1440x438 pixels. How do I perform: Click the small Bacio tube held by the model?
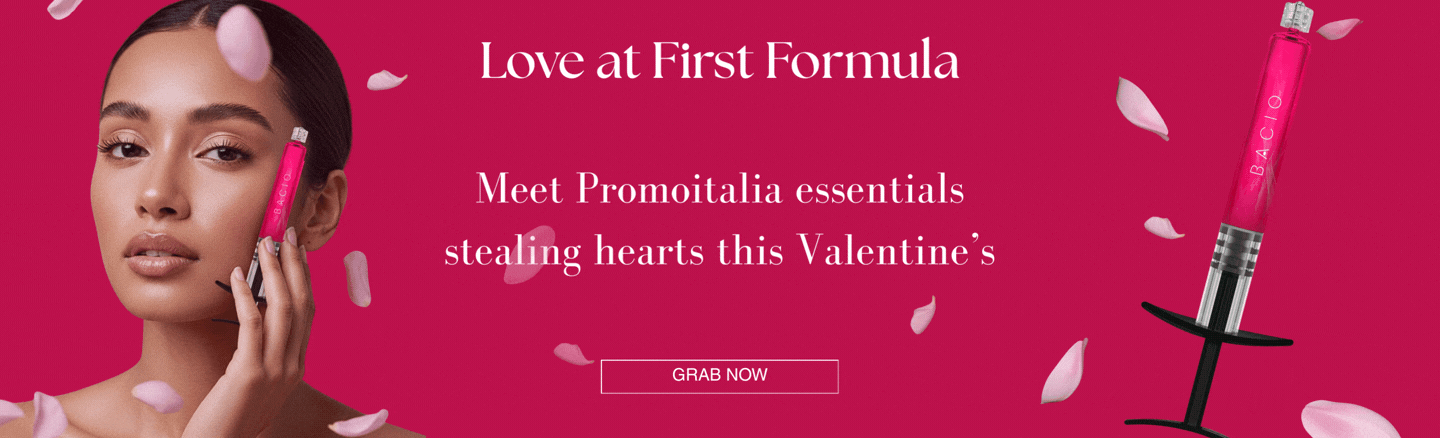click(x=283, y=197)
